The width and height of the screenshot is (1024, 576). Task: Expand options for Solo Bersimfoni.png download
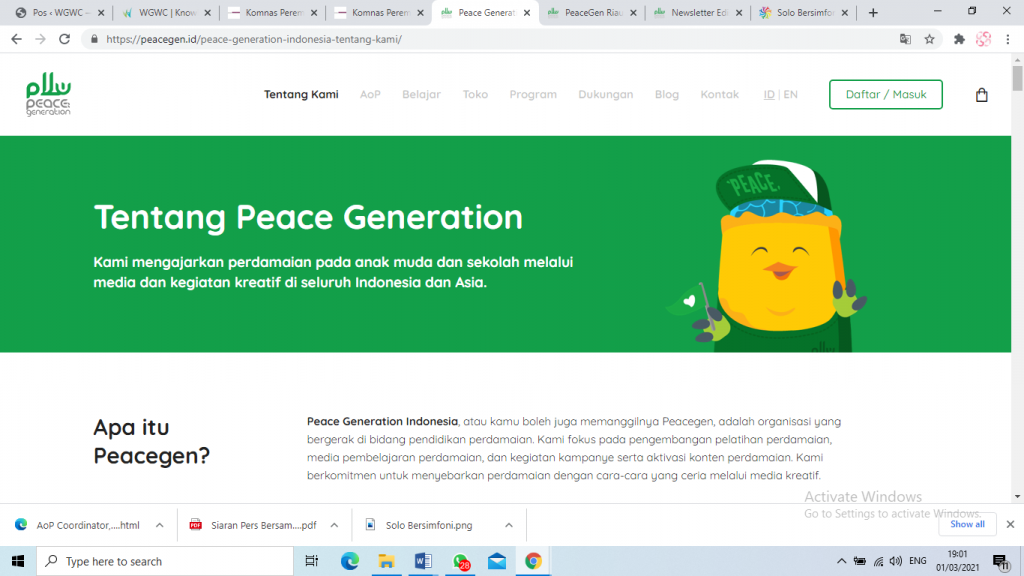508,525
